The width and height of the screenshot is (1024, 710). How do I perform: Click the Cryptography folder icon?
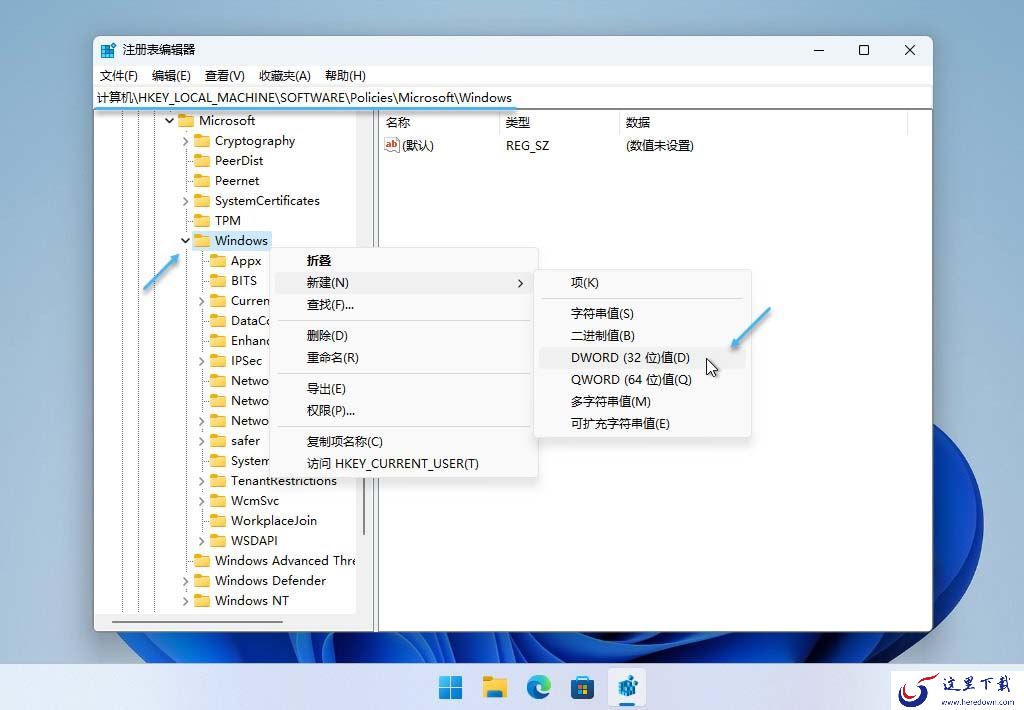[x=202, y=140]
